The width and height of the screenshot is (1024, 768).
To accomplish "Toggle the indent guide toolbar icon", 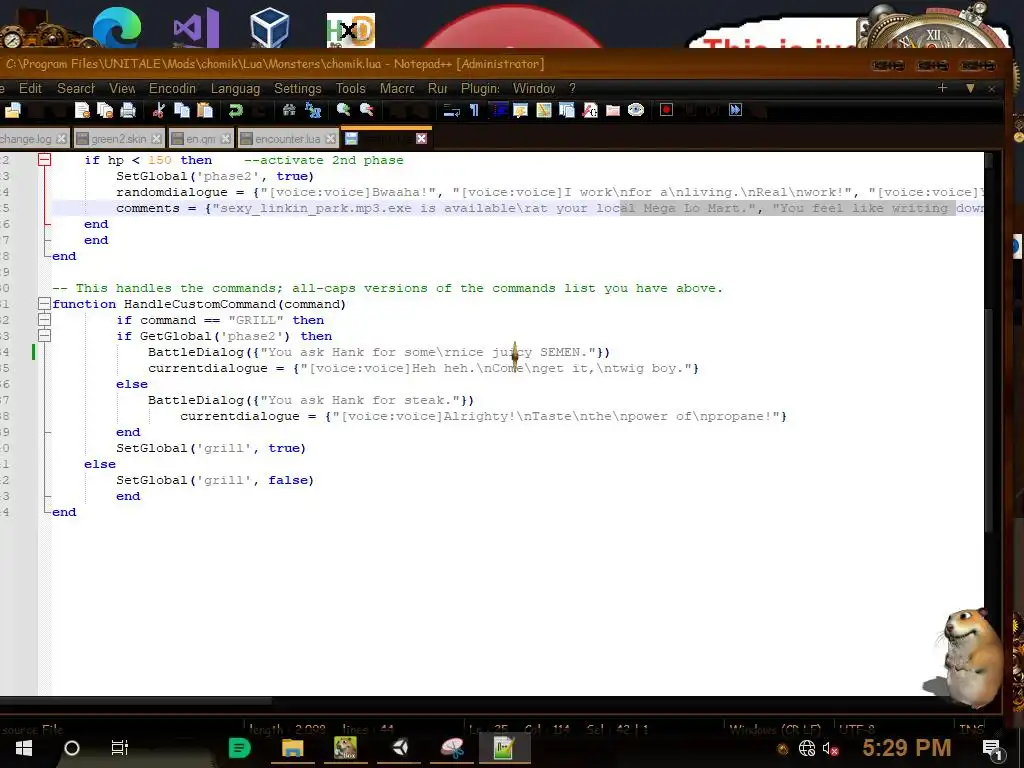I will pos(500,110).
